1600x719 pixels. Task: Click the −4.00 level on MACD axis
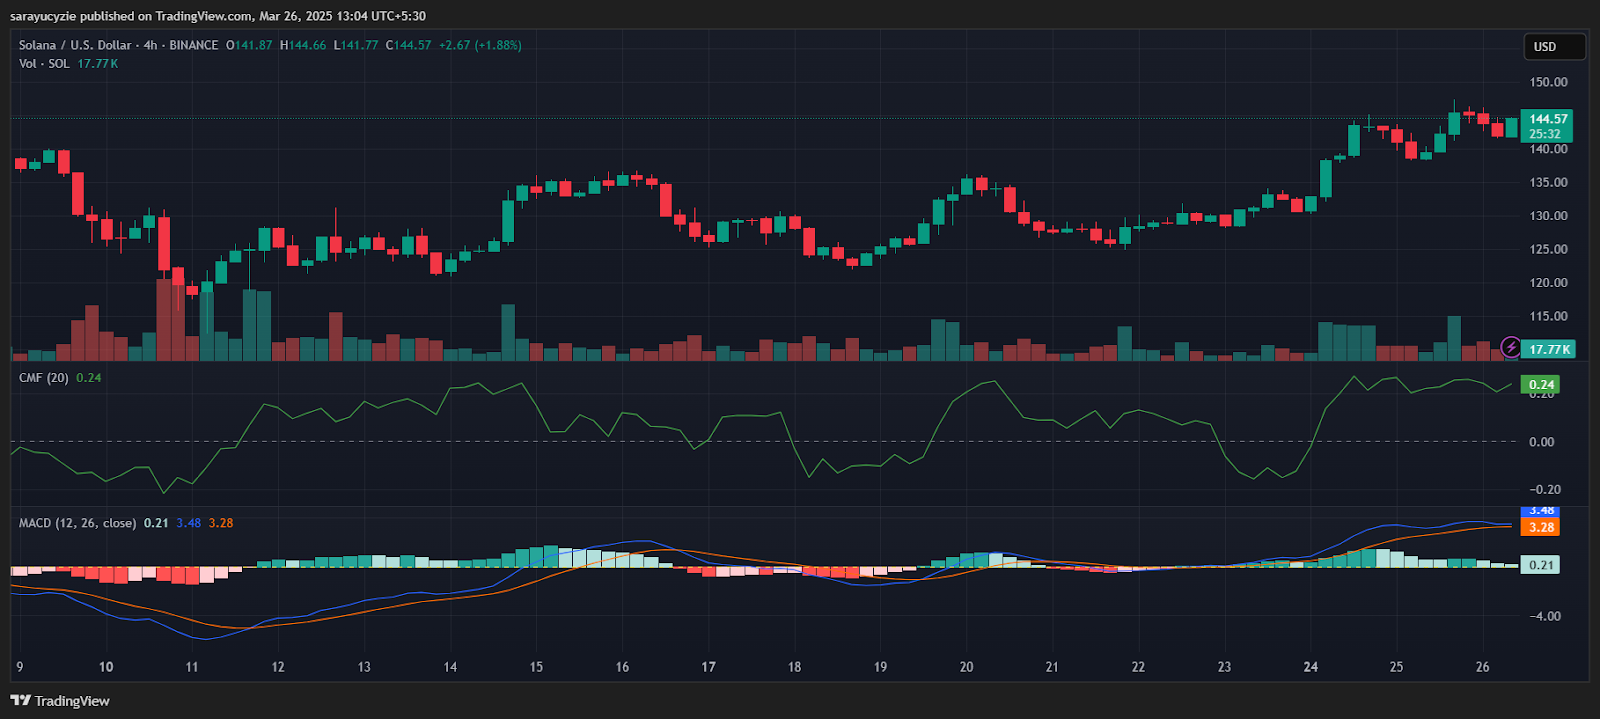tap(1544, 616)
